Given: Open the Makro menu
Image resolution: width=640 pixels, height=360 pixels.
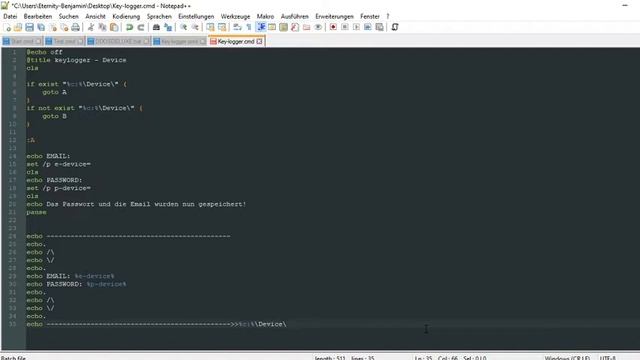Looking at the screenshot, I should pyautogui.click(x=265, y=16).
